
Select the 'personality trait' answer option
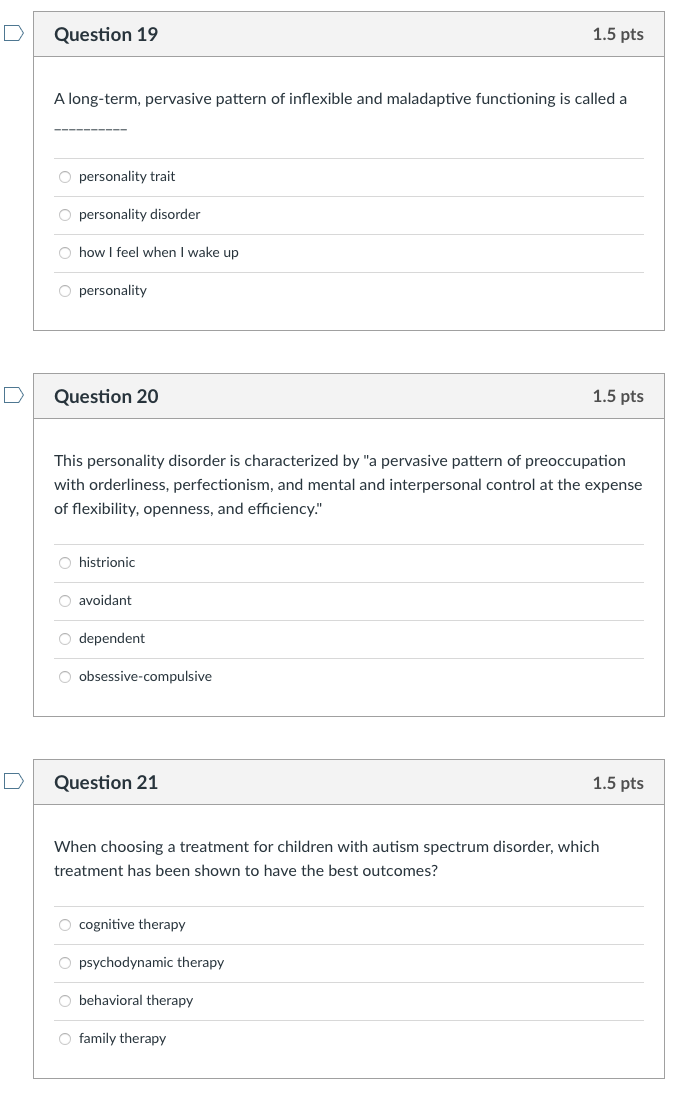[x=64, y=176]
